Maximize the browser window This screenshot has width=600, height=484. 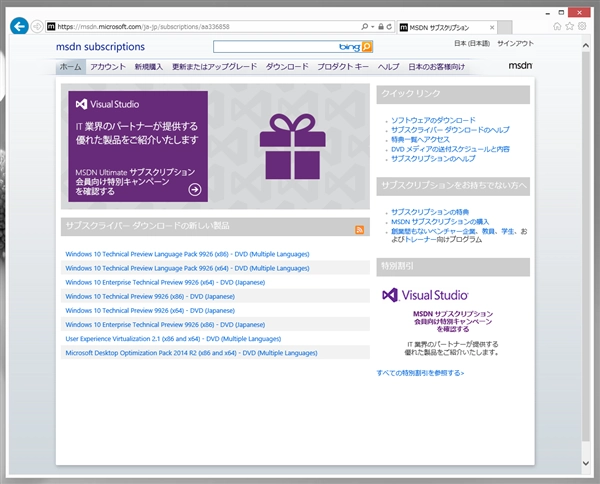tap(561, 13)
